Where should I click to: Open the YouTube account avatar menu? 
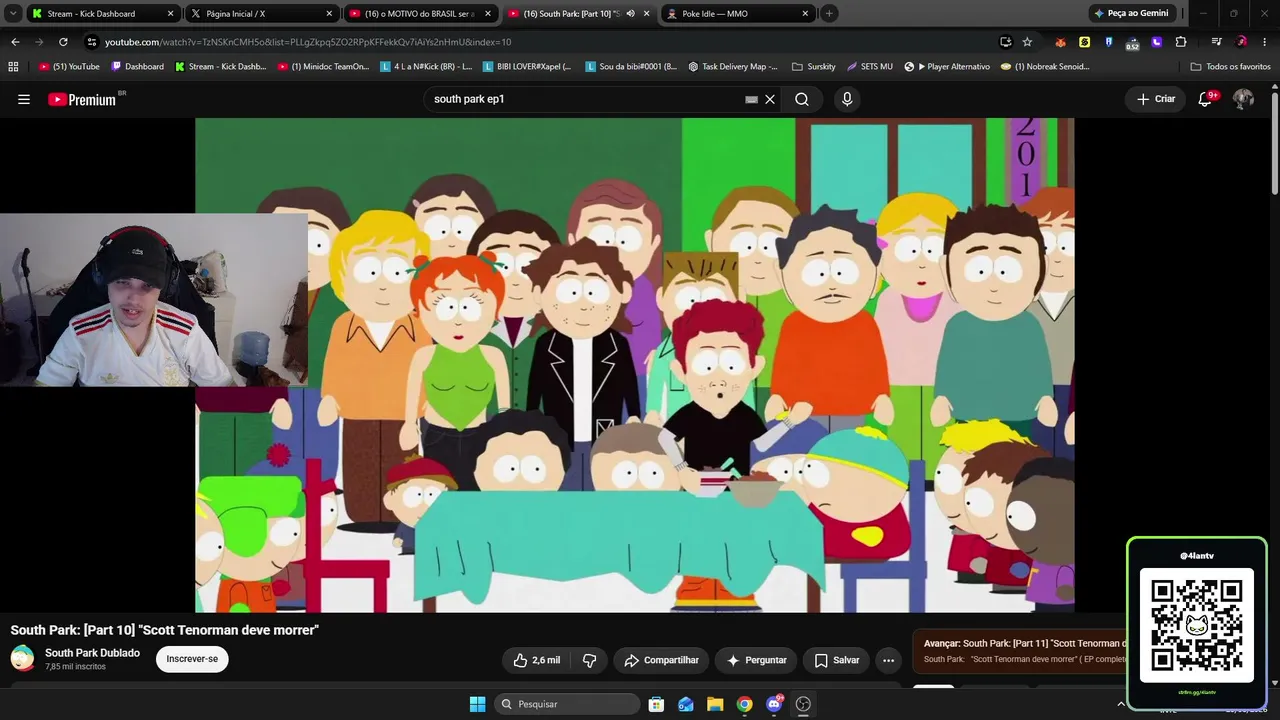click(1243, 99)
